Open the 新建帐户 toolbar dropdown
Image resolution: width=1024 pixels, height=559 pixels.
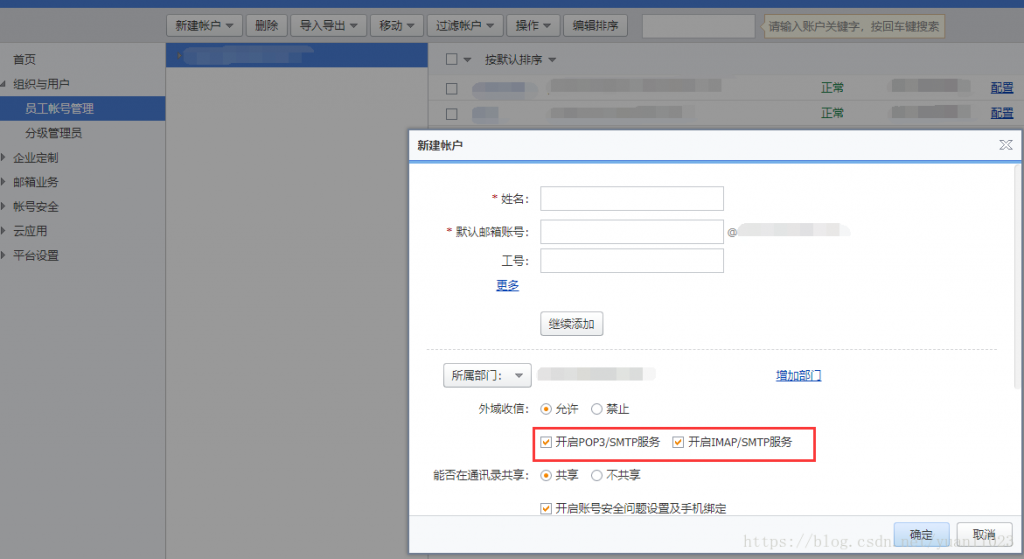coord(204,25)
